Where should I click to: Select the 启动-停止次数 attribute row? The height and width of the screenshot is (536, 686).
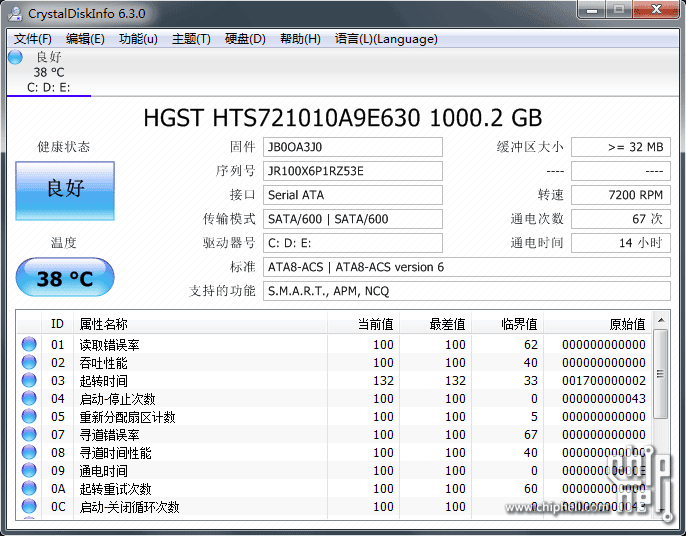point(335,398)
